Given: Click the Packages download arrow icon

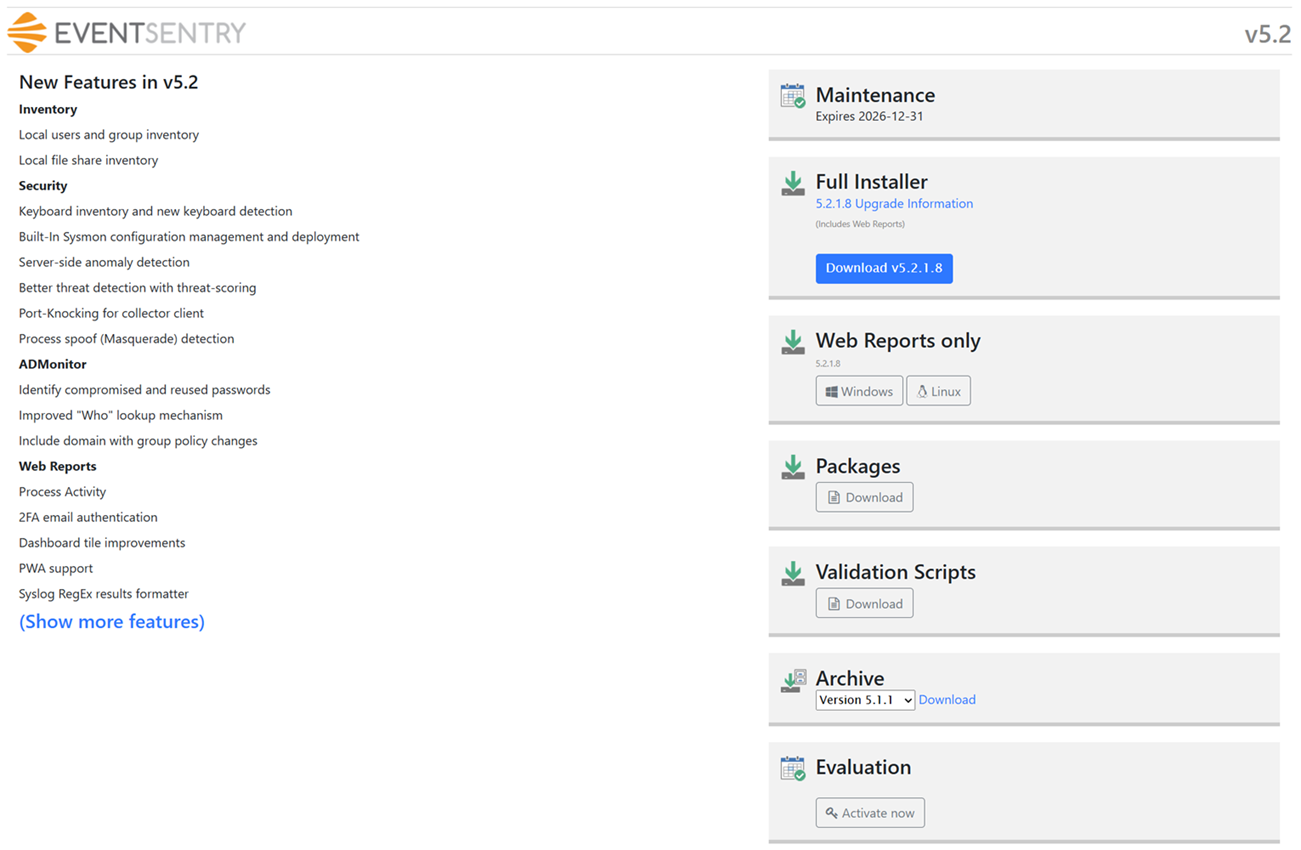Looking at the screenshot, I should coord(793,467).
